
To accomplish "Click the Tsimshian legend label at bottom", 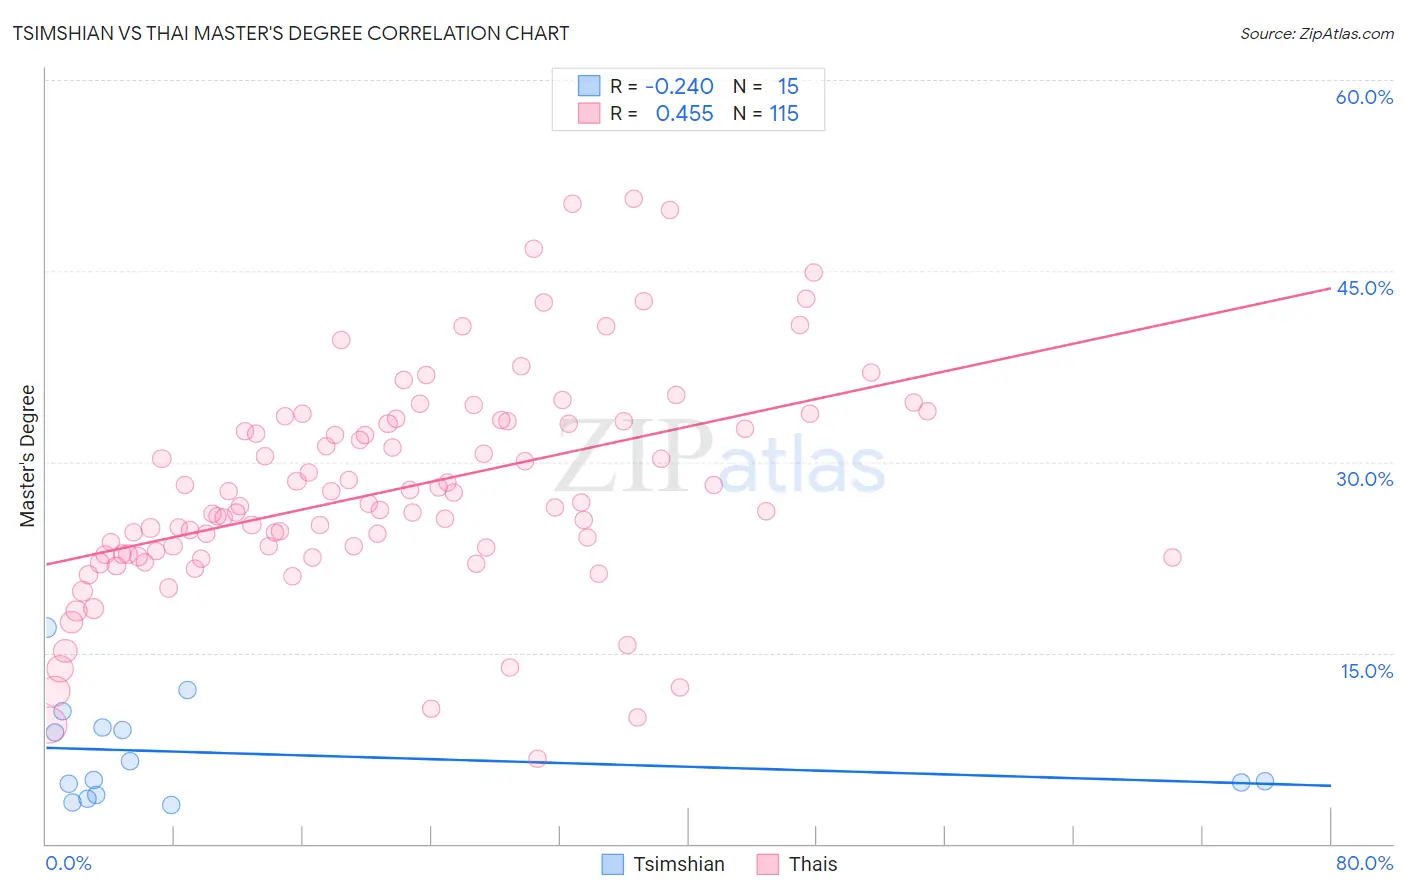I will point(679,864).
